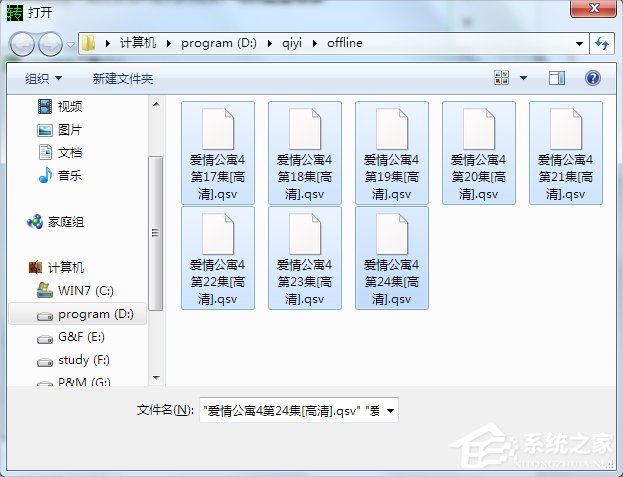Click inside the 文件名 text field
This screenshot has width=623, height=477.
(290, 410)
